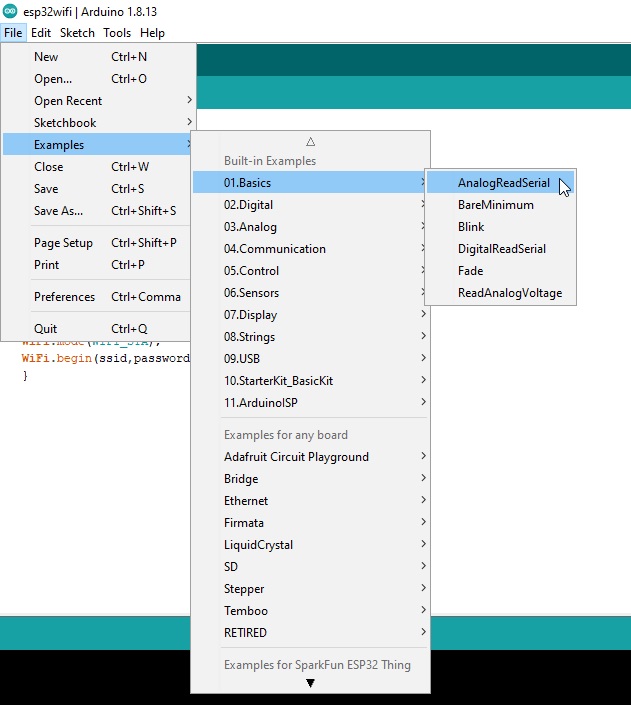Viewport: 631px width, 705px height.
Task: Open the Sketch menu
Action: click(x=77, y=33)
